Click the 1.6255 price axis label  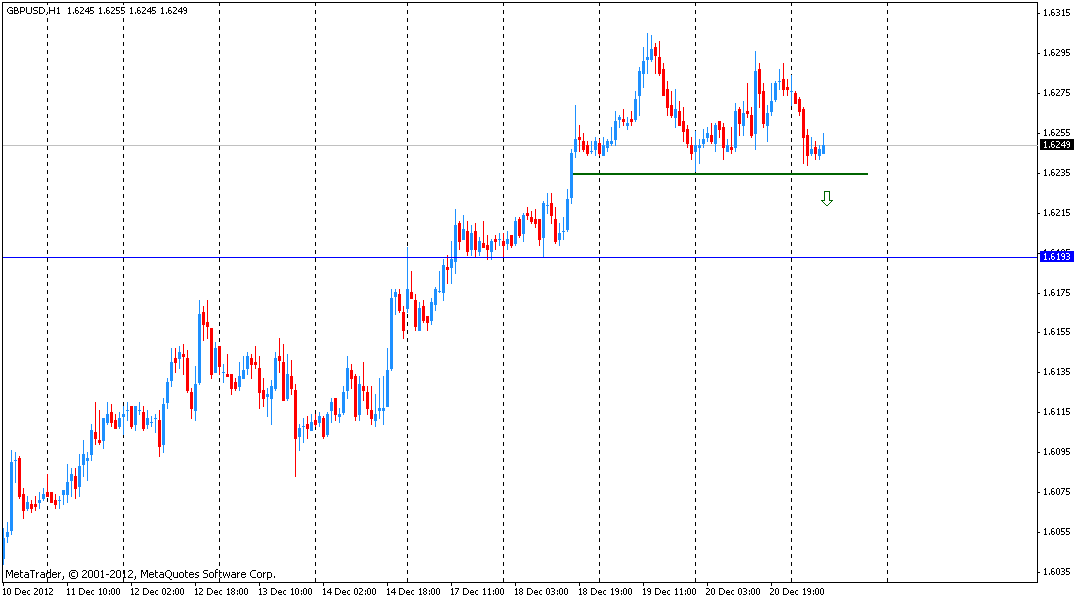tap(1056, 132)
